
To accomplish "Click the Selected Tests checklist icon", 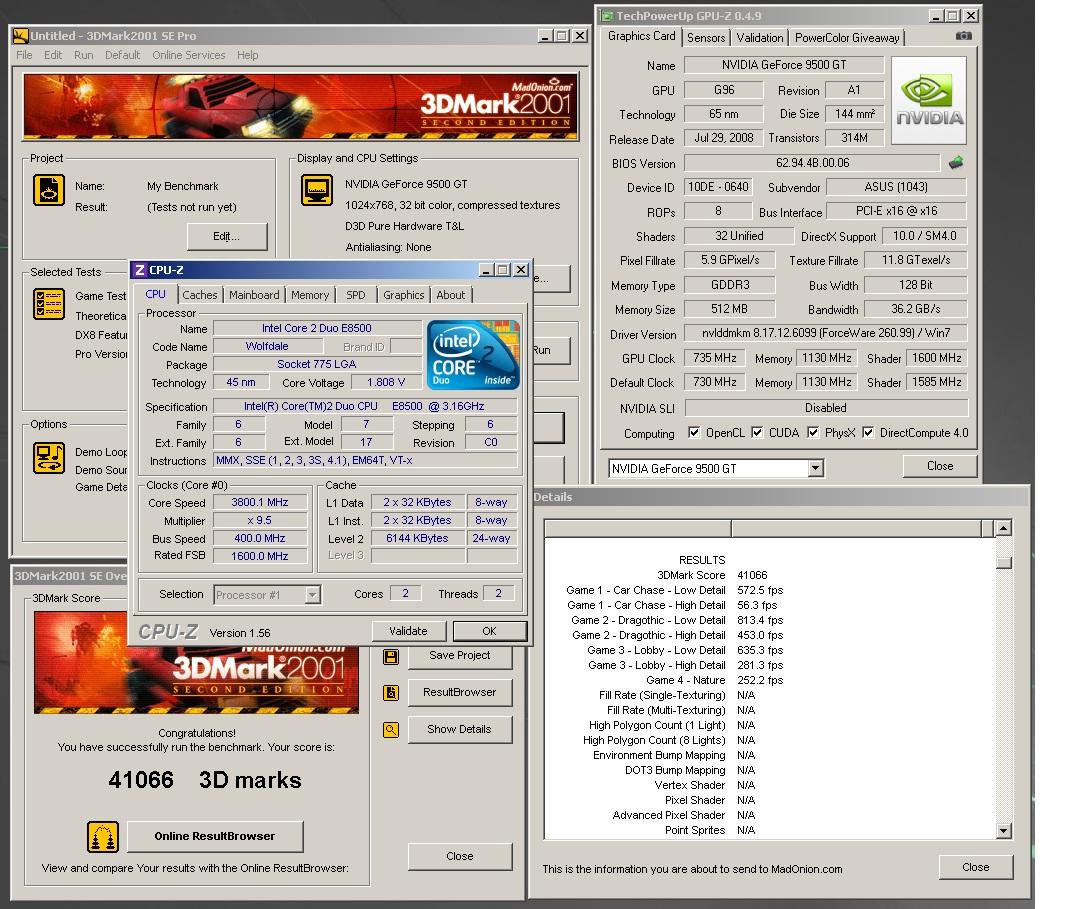I will pyautogui.click(x=49, y=304).
